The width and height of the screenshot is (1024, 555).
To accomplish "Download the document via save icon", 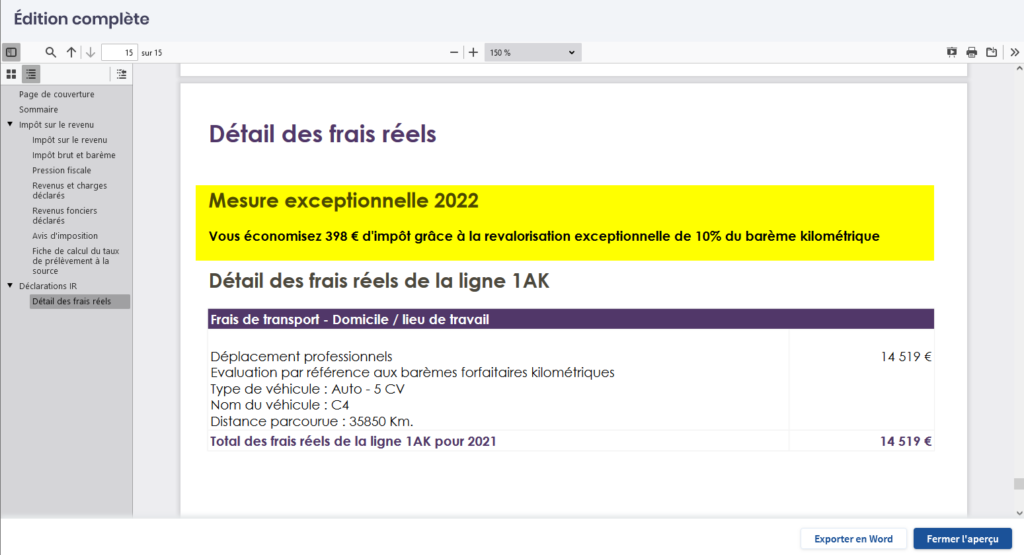I will point(991,52).
